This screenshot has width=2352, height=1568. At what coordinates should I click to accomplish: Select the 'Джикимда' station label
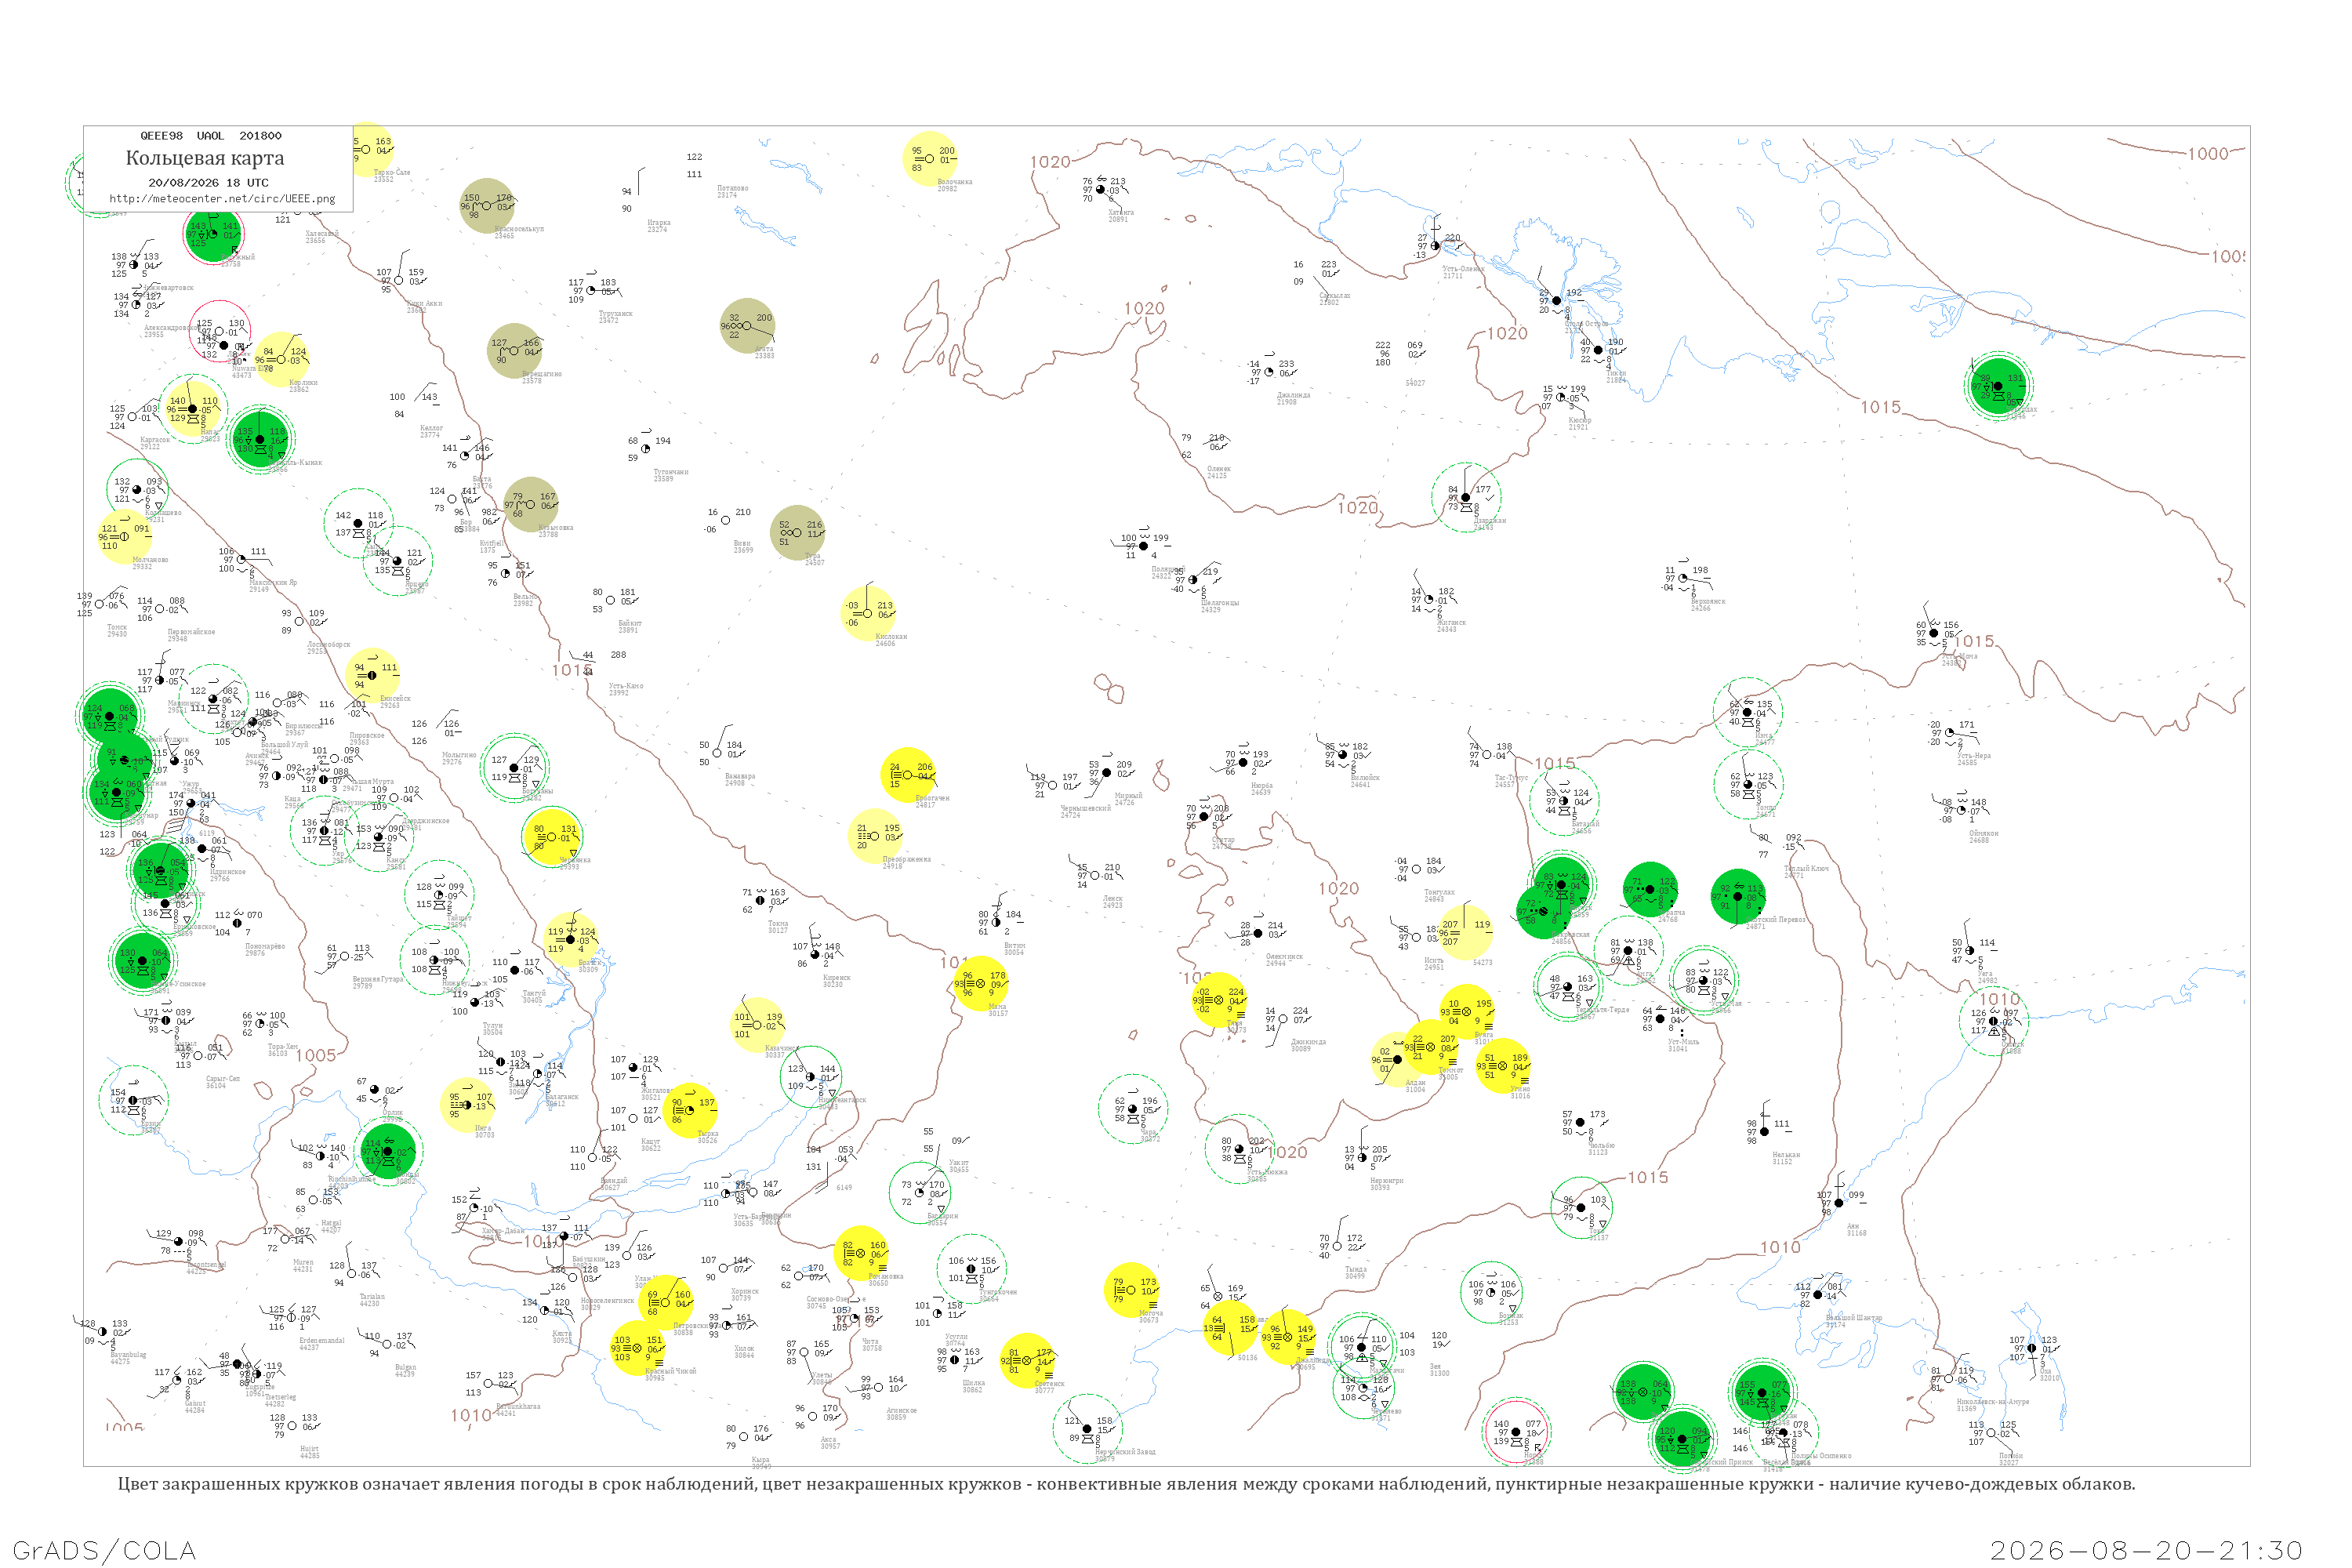click(x=1308, y=1042)
